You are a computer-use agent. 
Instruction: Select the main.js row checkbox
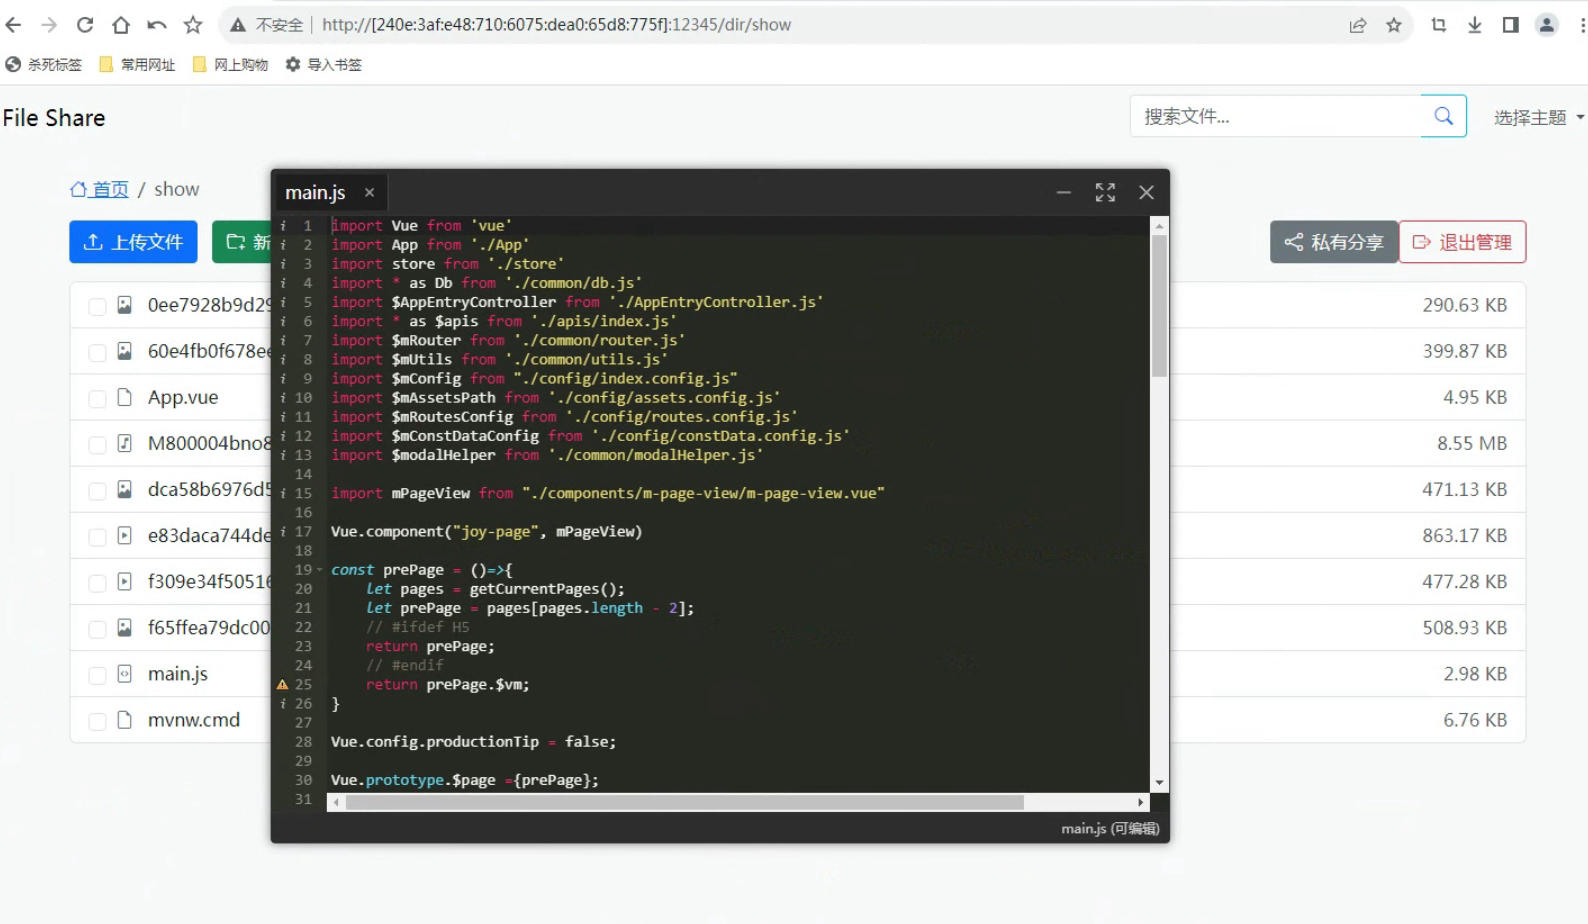(x=97, y=676)
